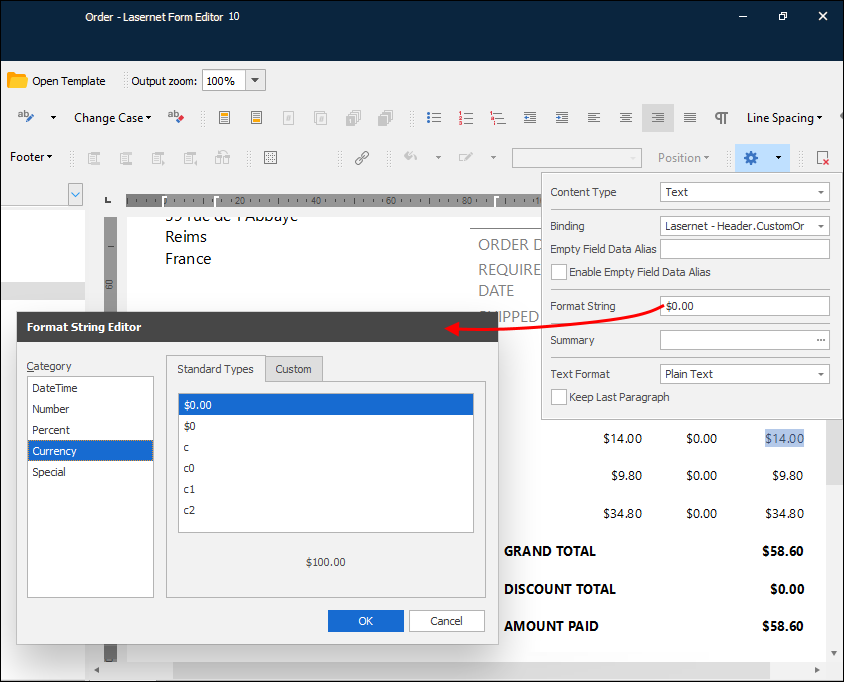Expand the left panel chevron dropdown
The image size is (844, 682).
click(75, 194)
